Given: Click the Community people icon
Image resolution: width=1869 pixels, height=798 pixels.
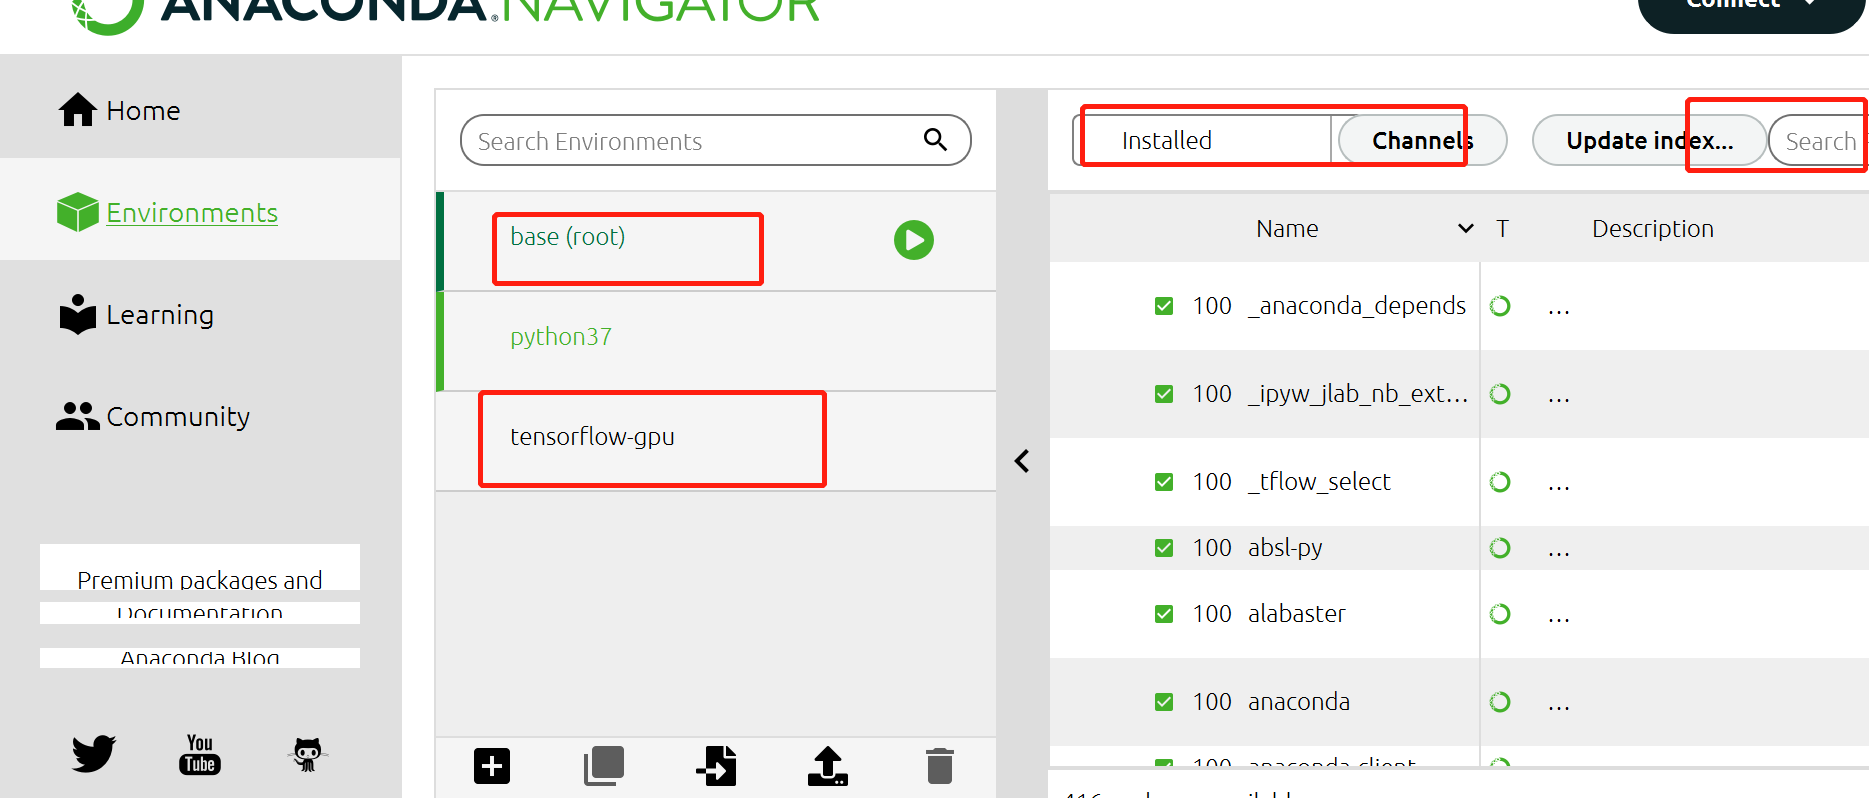Looking at the screenshot, I should tap(78, 416).
